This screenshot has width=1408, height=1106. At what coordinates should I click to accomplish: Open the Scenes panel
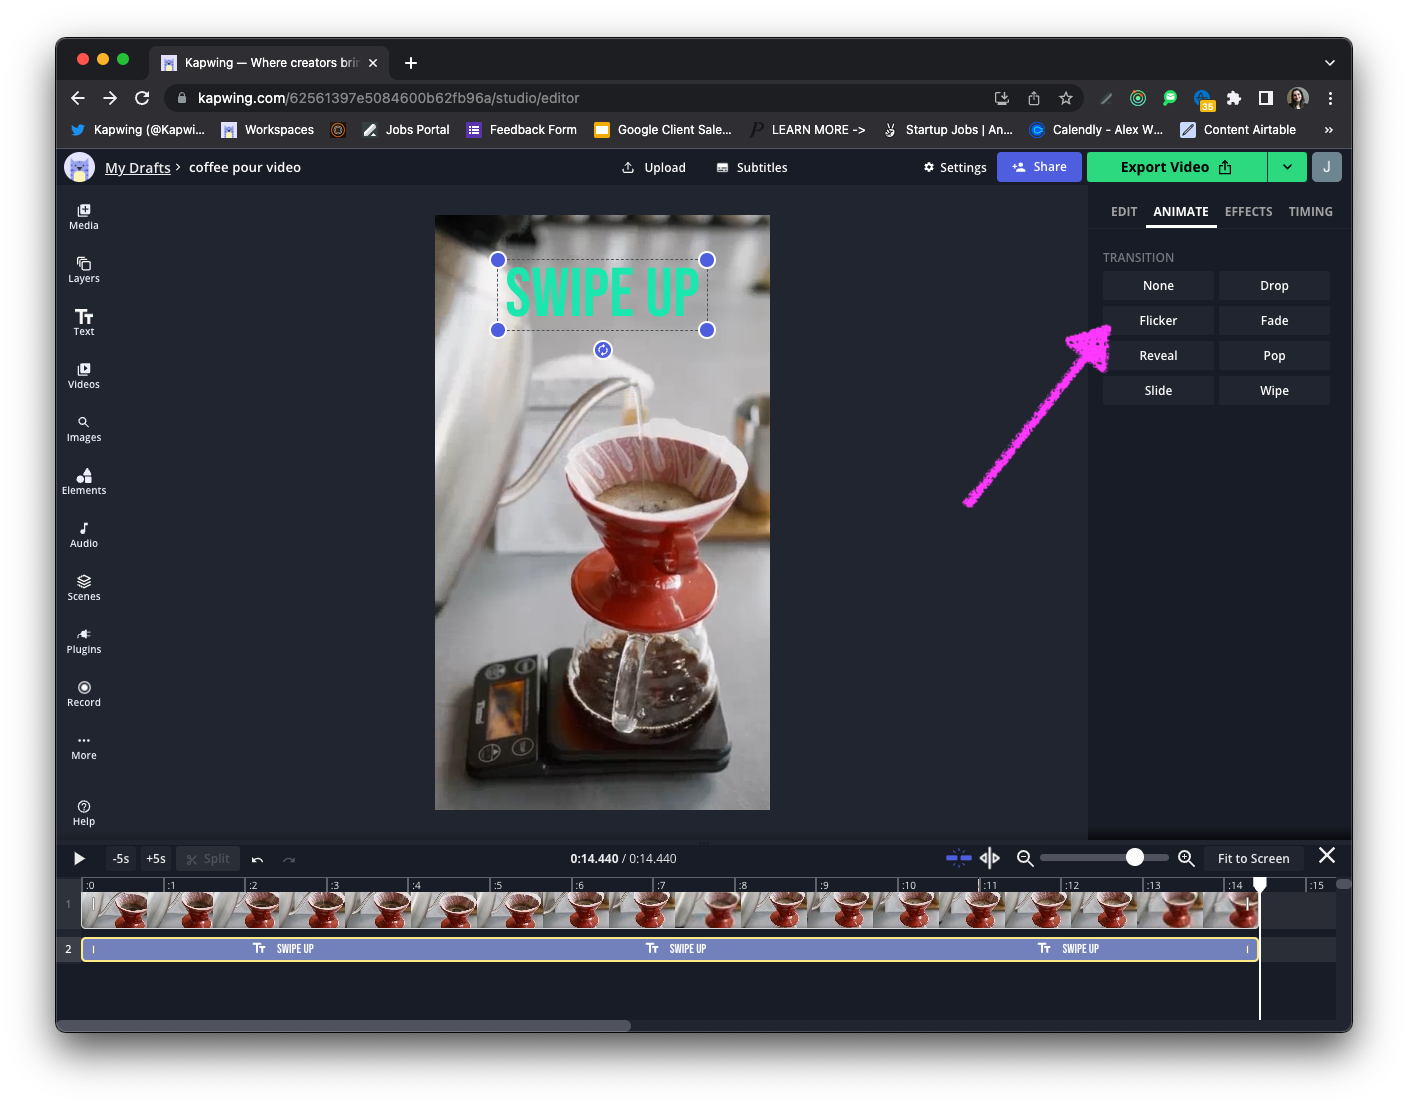[x=84, y=587]
